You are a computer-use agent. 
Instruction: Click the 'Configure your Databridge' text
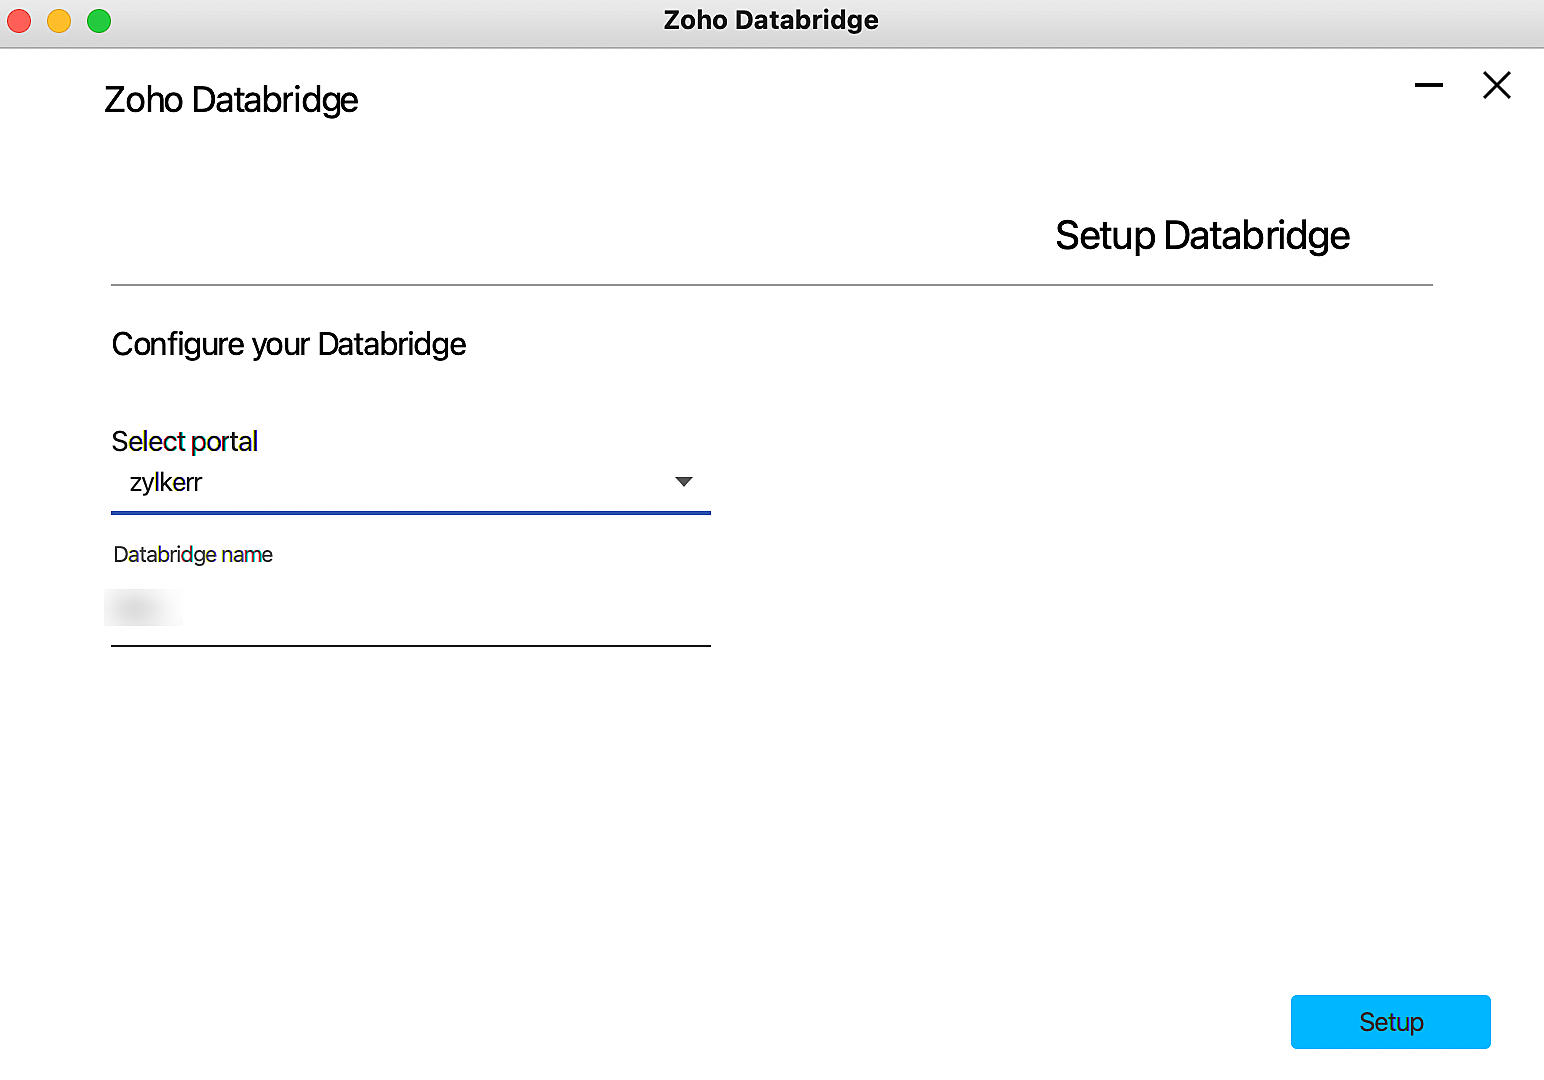coord(289,344)
